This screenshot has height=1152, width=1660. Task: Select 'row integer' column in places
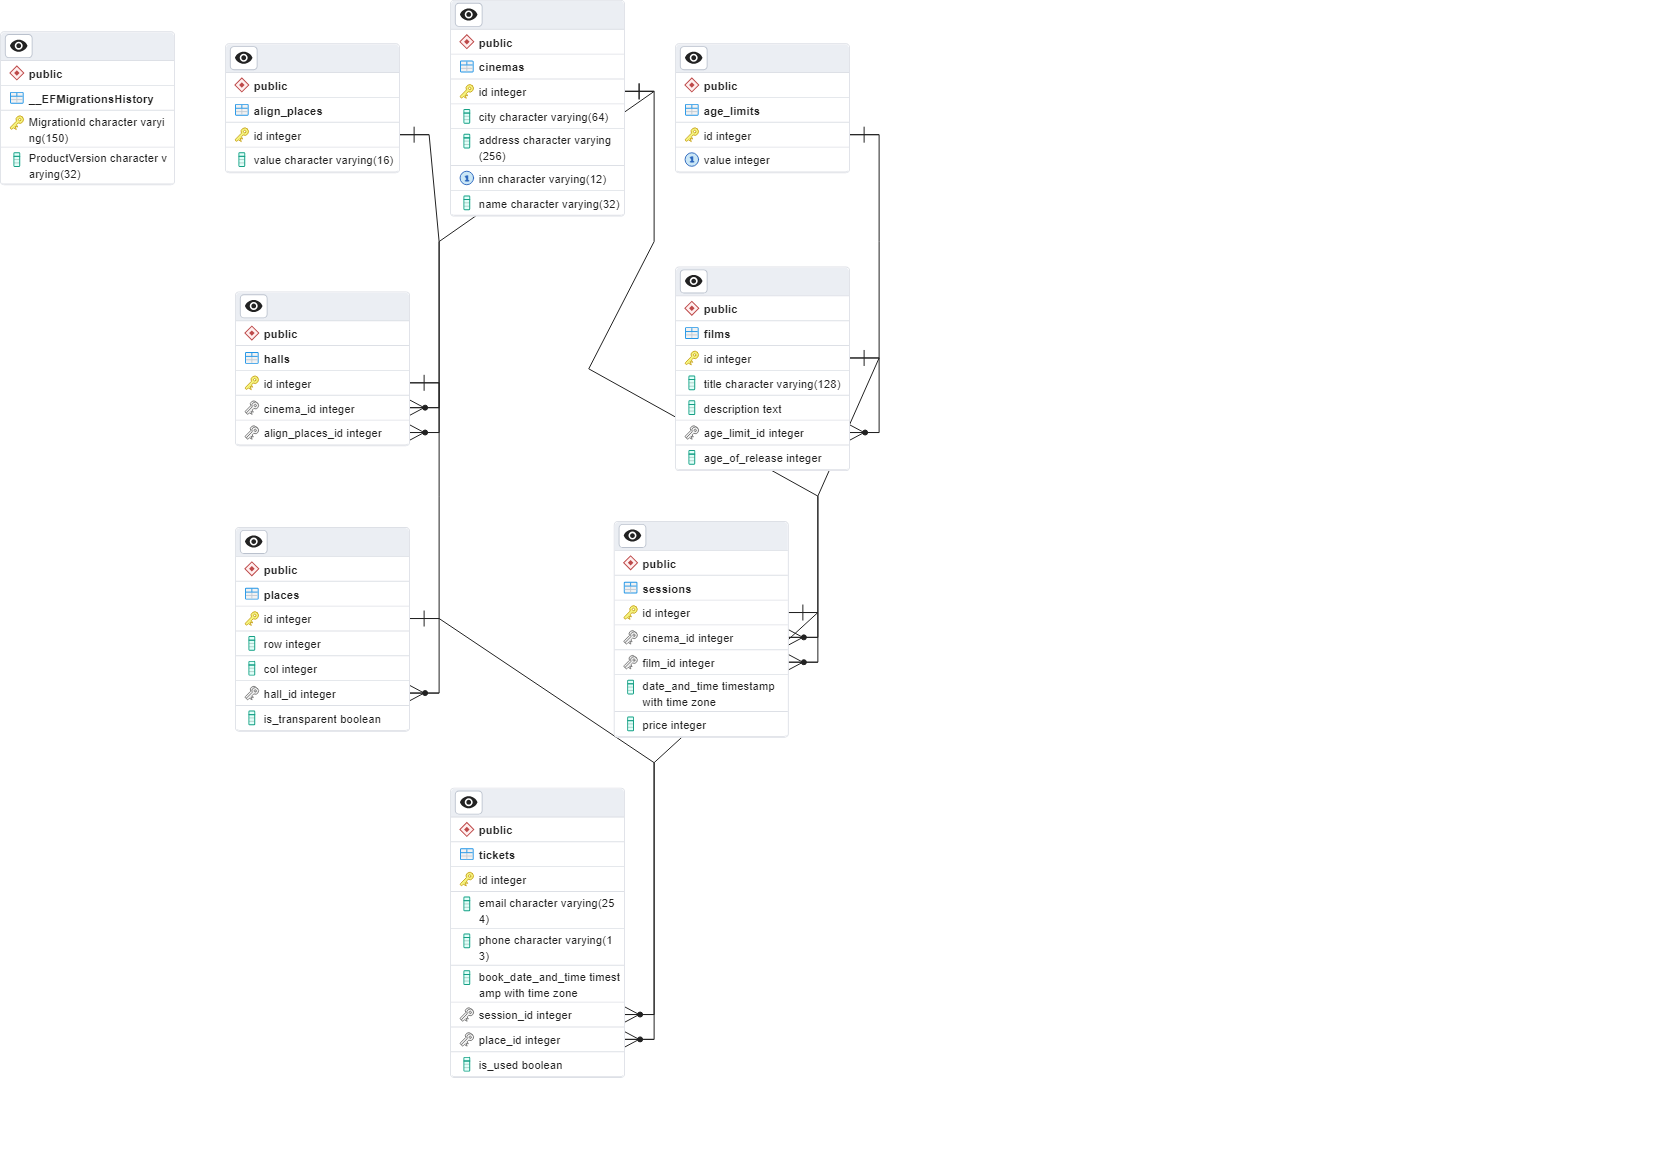322,644
